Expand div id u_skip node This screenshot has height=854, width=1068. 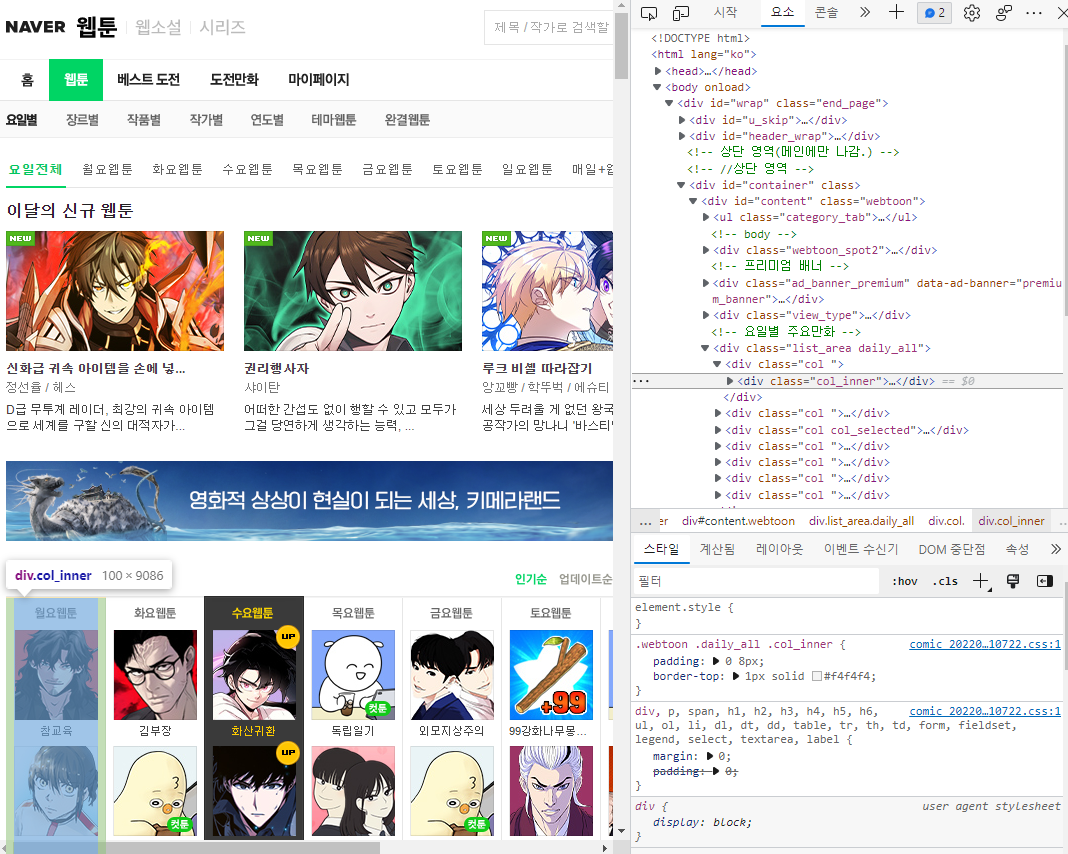tap(682, 120)
